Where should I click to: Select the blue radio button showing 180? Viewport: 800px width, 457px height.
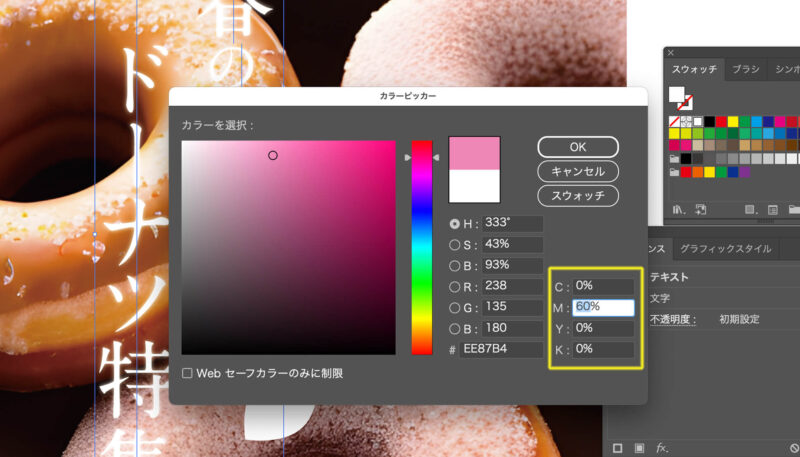pos(454,328)
